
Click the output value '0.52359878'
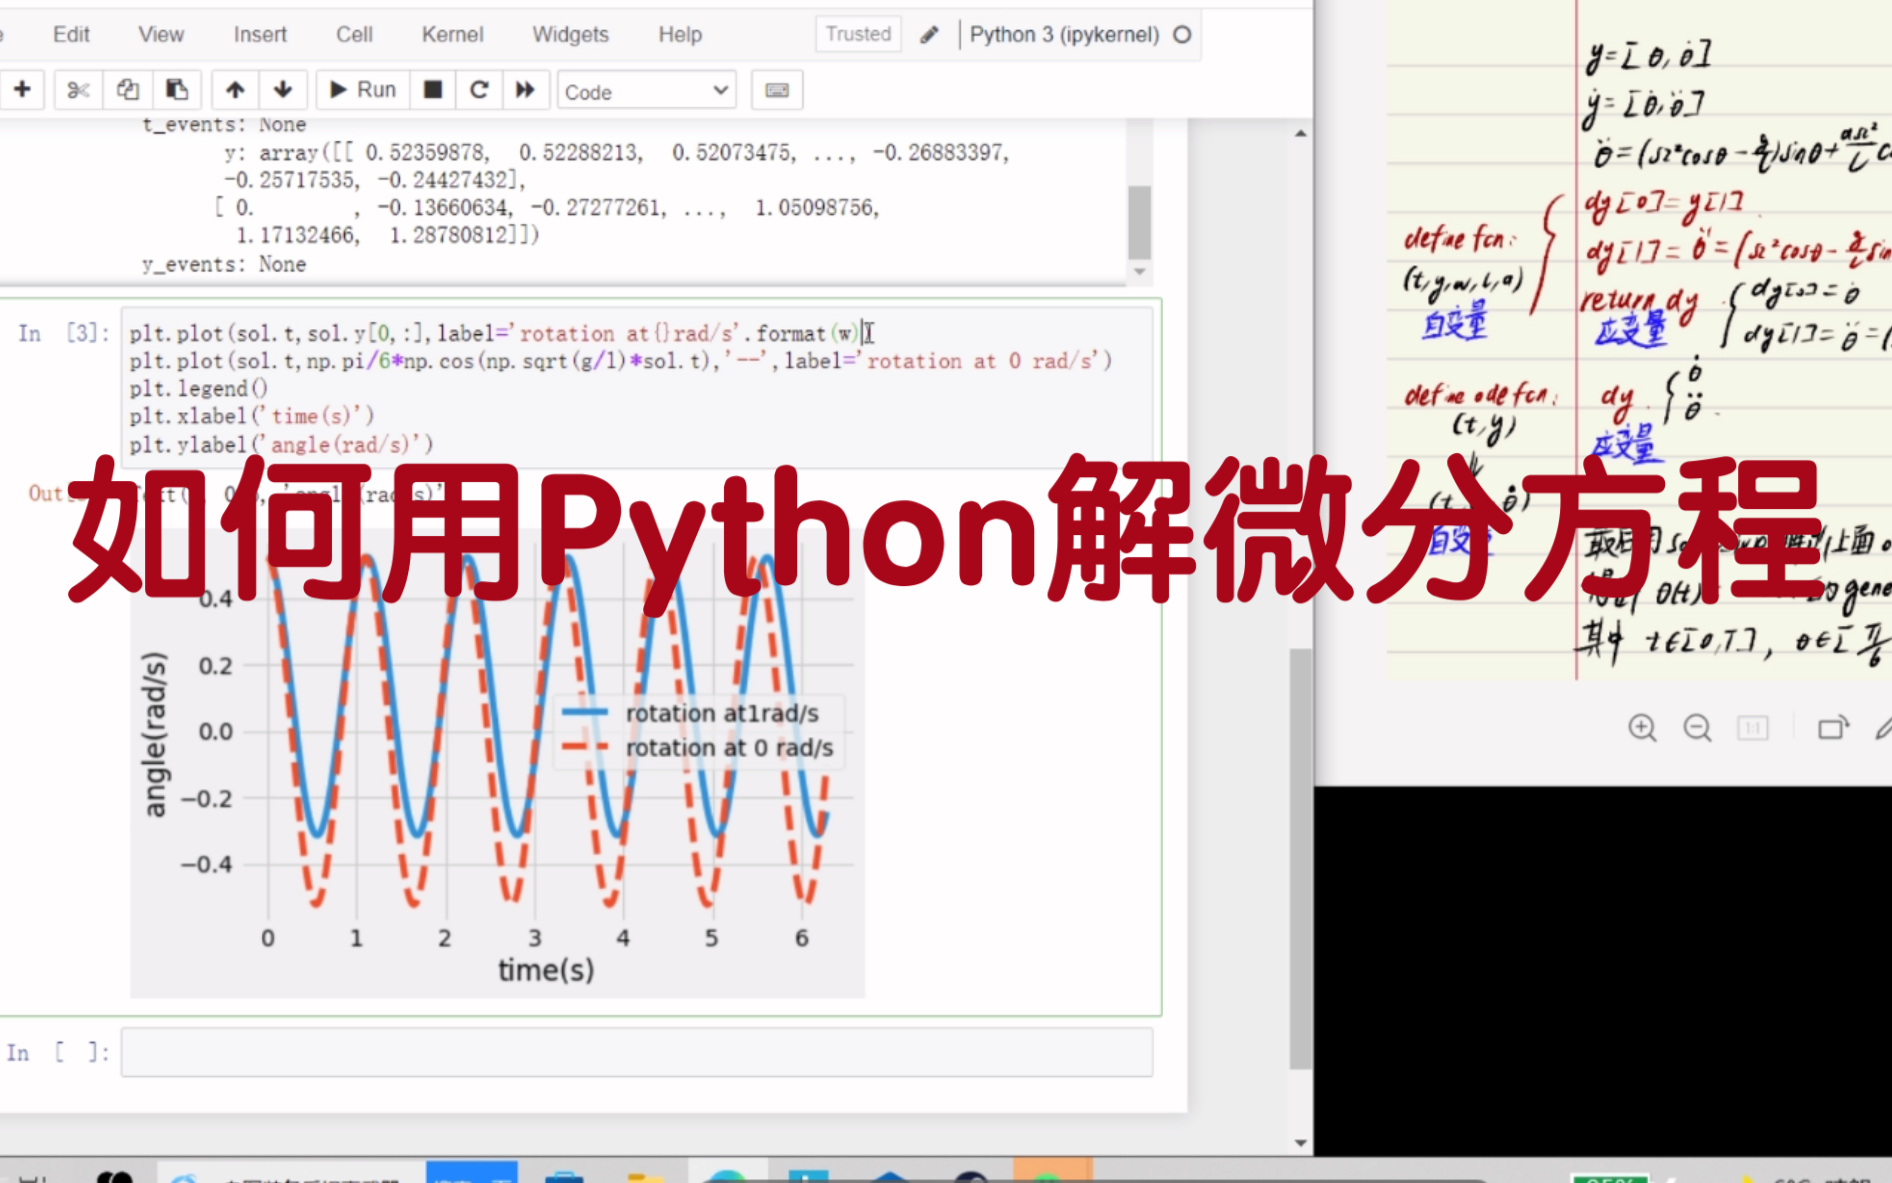[x=426, y=152]
